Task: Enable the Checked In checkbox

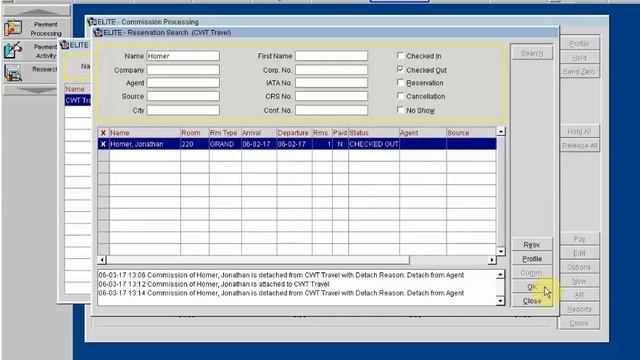Action: point(400,56)
